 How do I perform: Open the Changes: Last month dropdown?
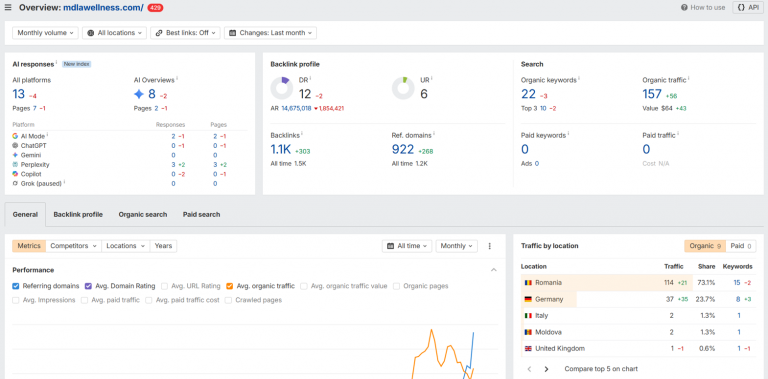tap(270, 33)
